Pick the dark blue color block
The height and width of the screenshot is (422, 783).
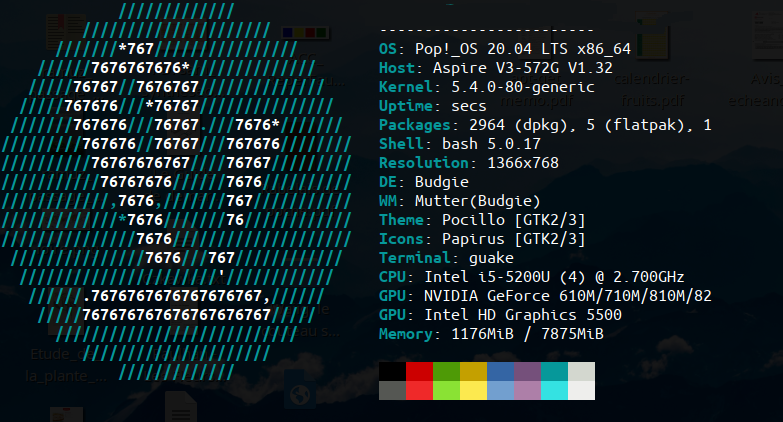(x=500, y=371)
